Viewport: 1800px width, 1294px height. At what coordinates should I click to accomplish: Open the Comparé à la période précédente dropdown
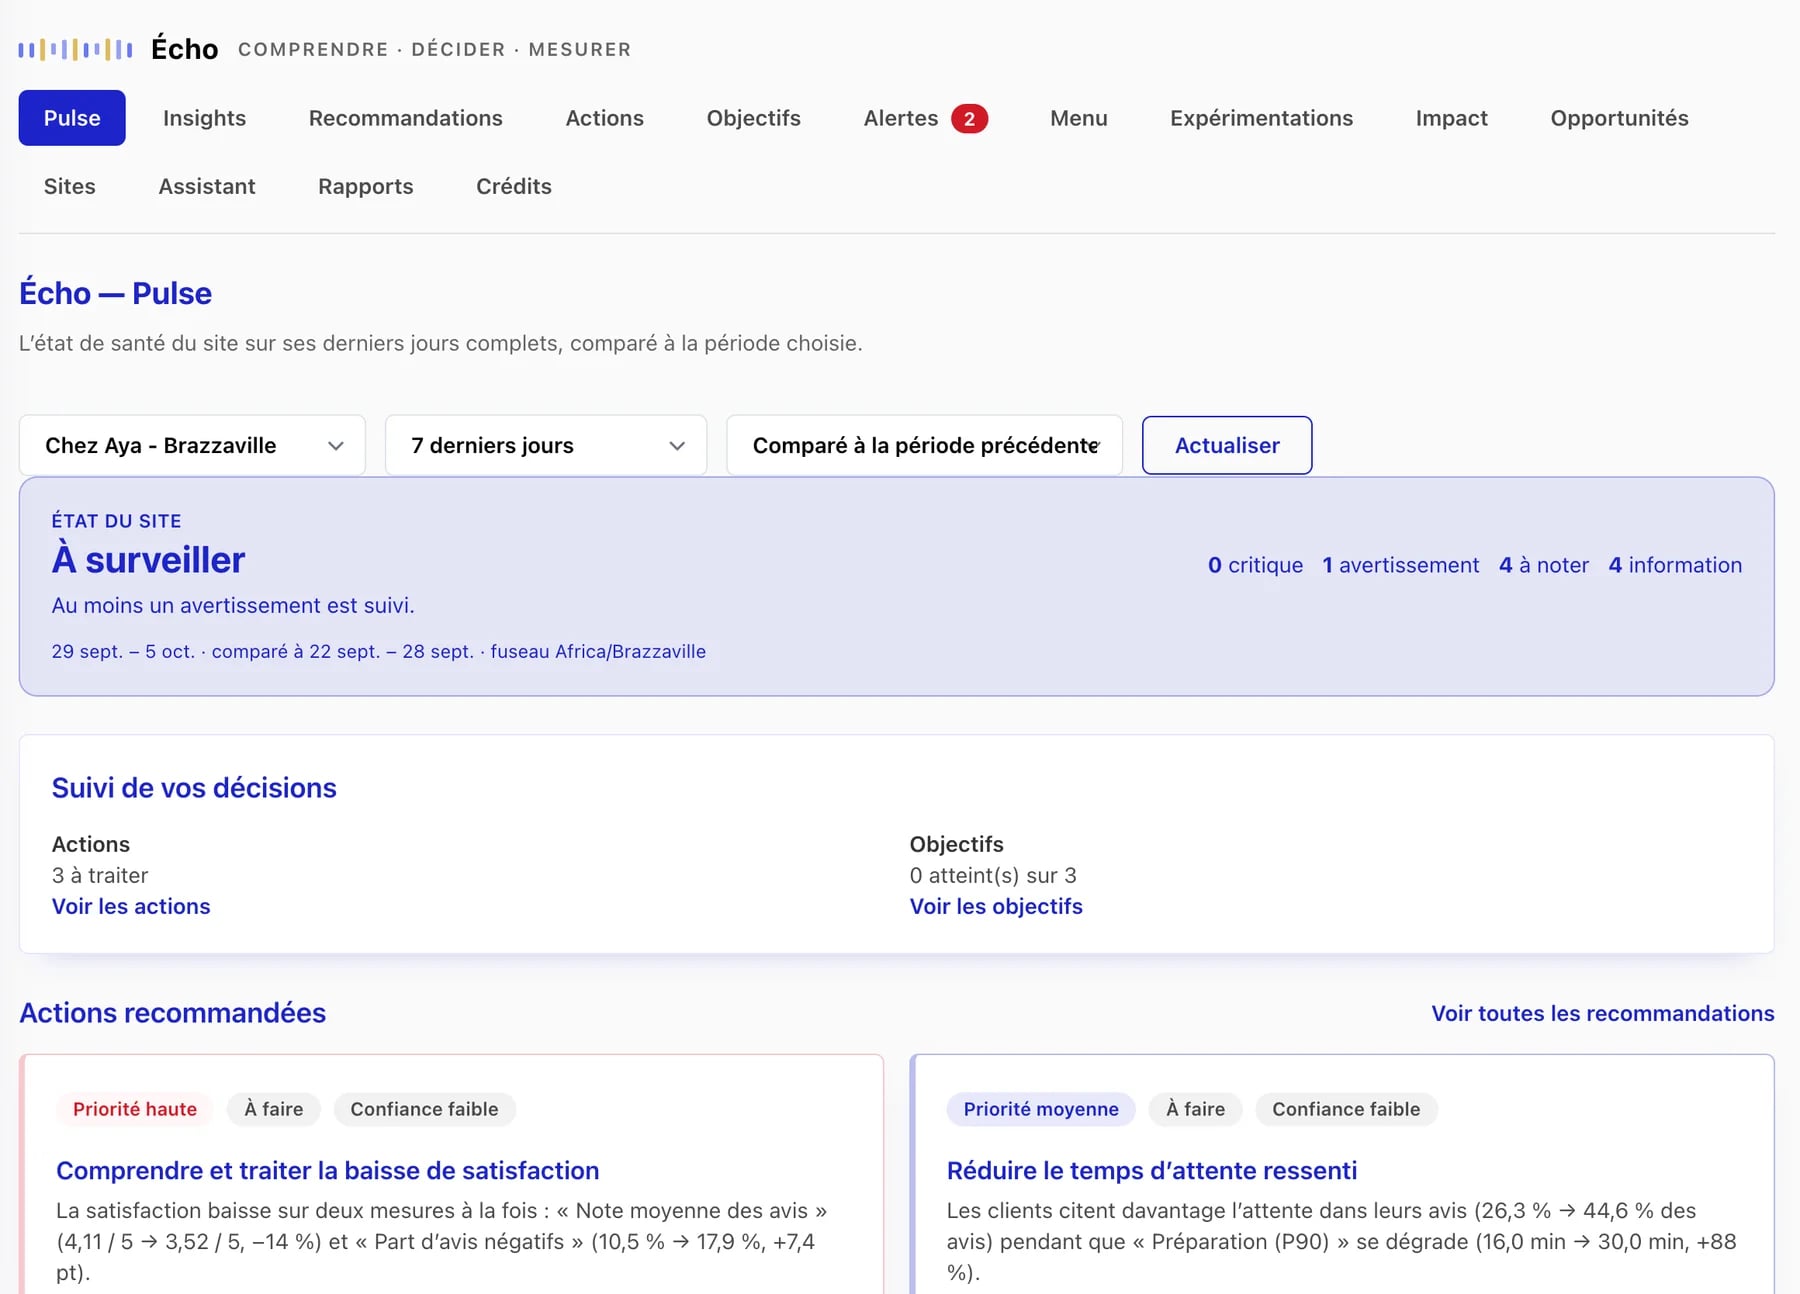(x=924, y=445)
